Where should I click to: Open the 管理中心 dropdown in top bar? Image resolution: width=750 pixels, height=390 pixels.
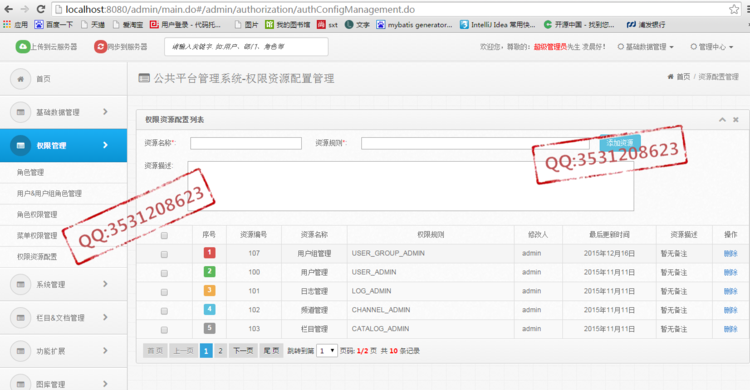[x=712, y=47]
